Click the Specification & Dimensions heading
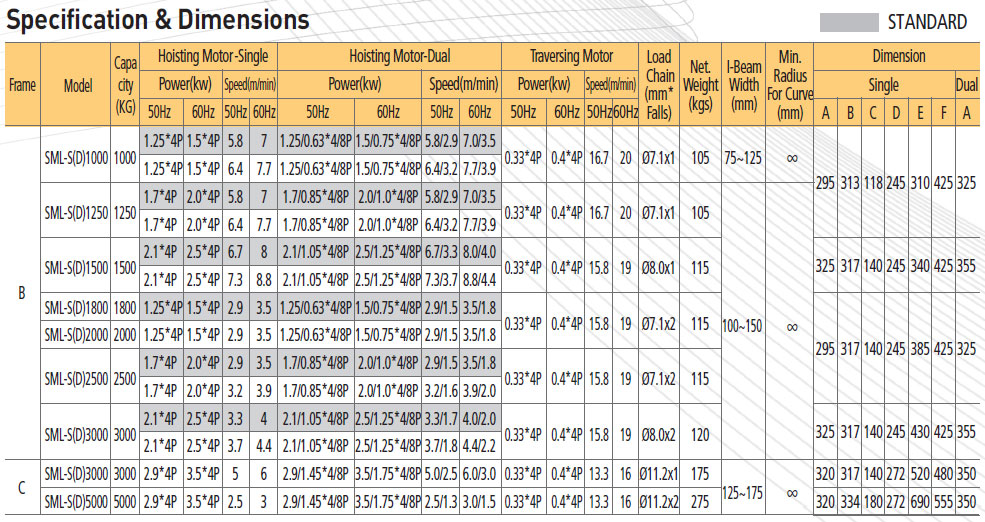985x522 pixels. coord(158,19)
